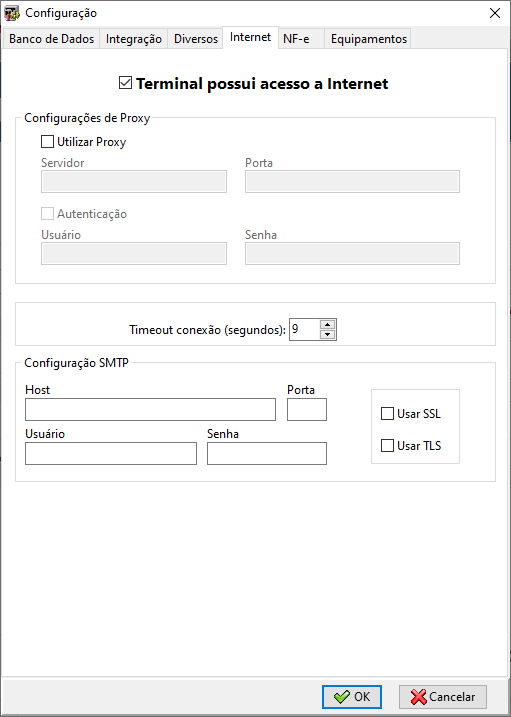
Task: Decrease timeout with the down spinner arrow
Action: click(x=328, y=334)
